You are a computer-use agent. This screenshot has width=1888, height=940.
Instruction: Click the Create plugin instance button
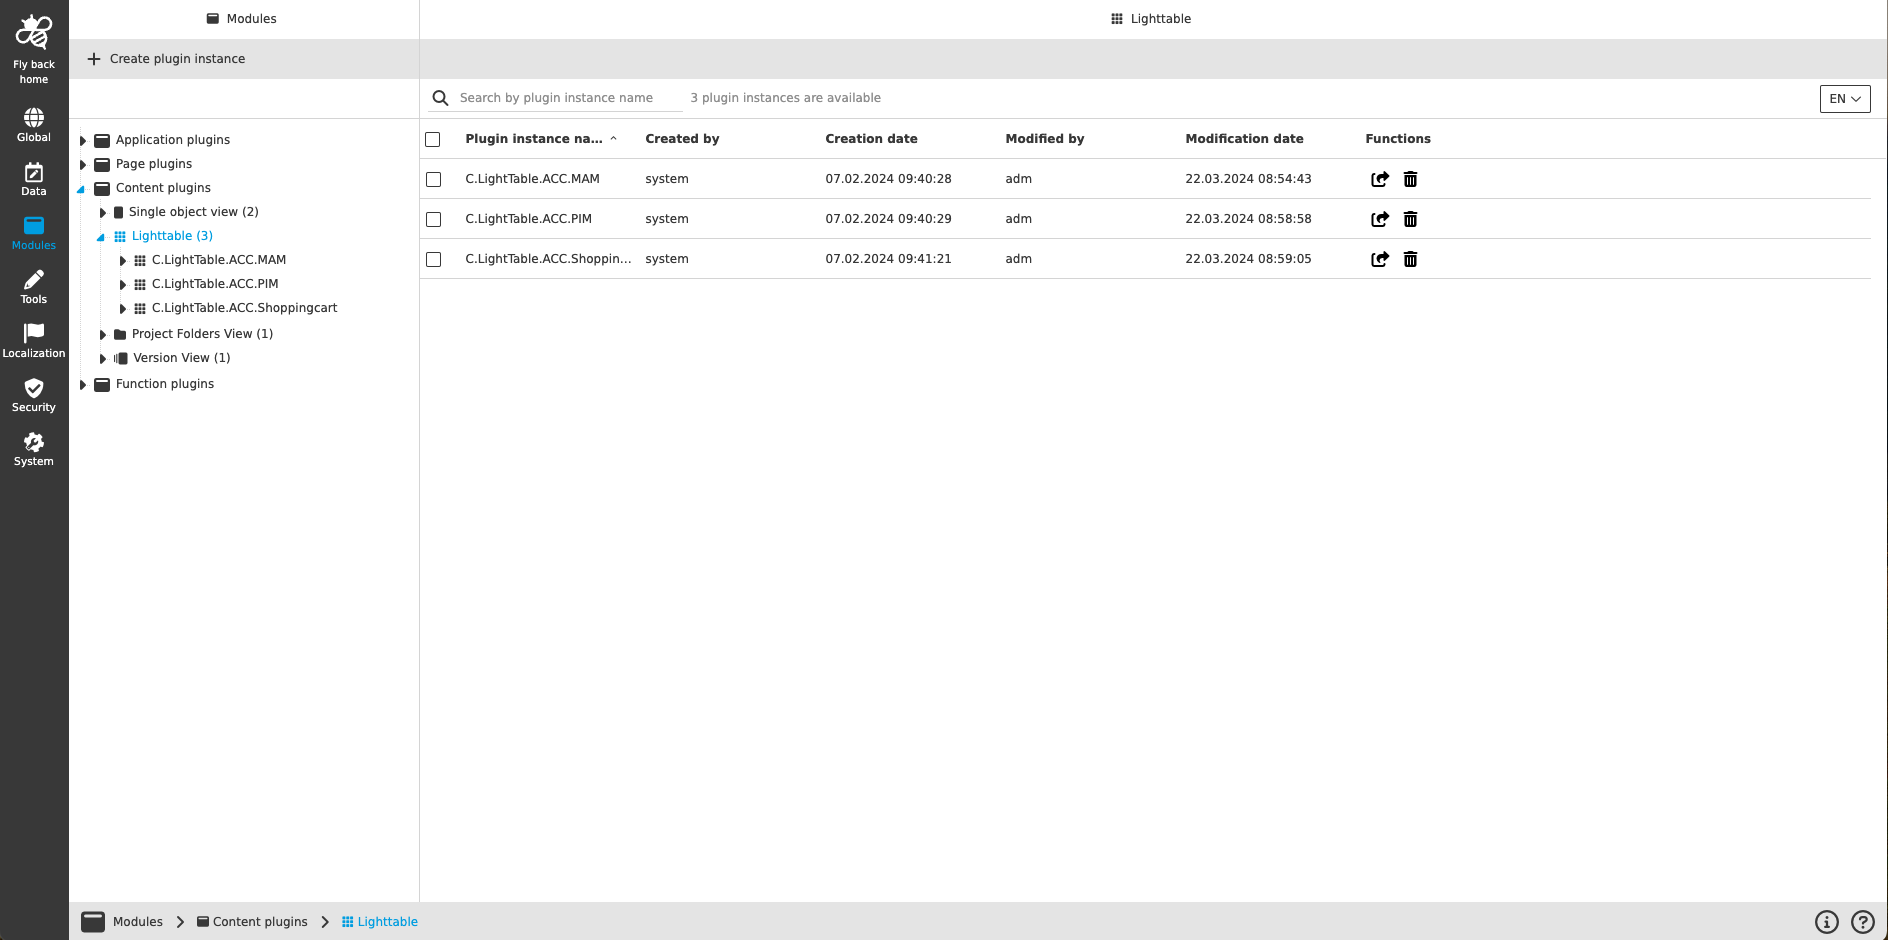[165, 58]
